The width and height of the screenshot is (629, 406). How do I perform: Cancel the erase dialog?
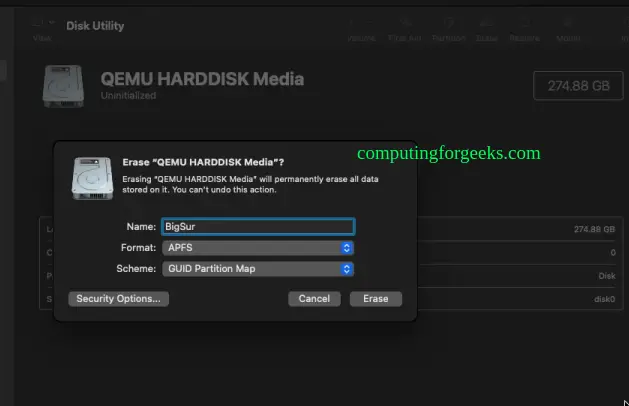coord(314,299)
